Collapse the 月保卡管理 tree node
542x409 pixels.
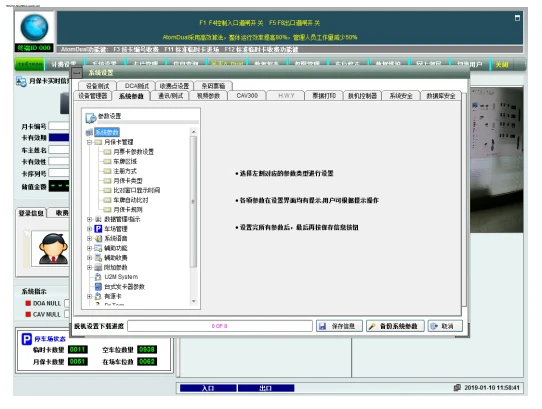pyautogui.click(x=89, y=142)
